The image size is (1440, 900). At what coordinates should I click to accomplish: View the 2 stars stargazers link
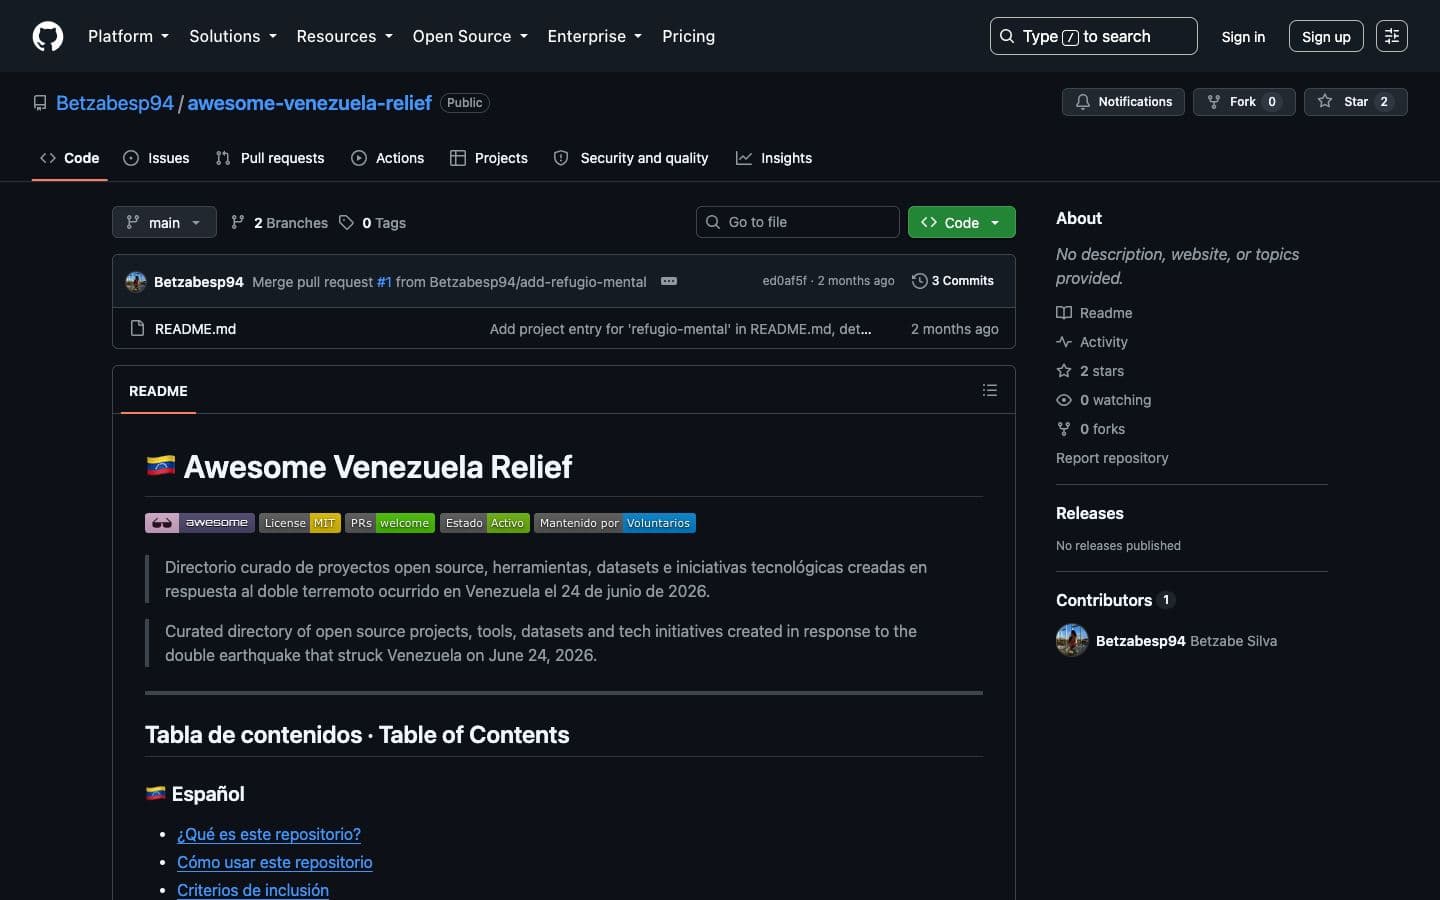(x=1090, y=371)
